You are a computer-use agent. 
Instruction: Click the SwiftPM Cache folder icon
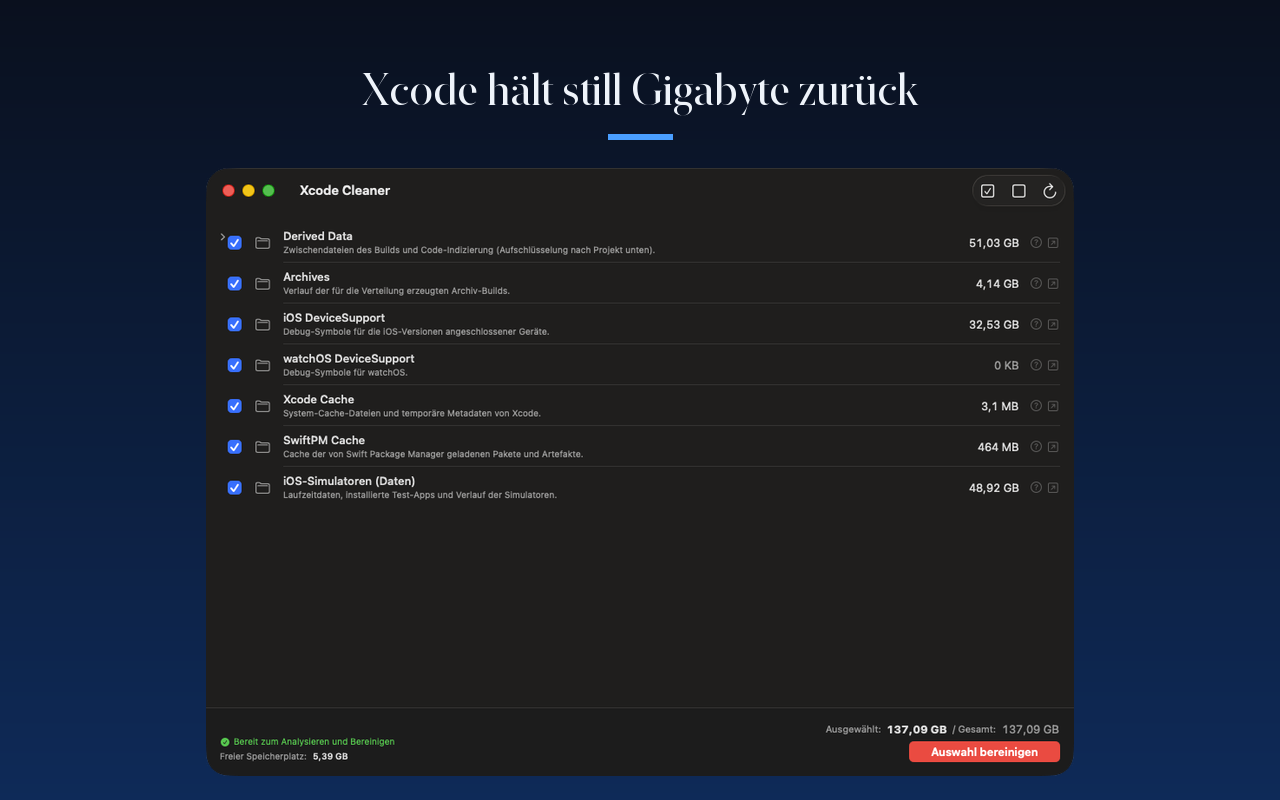point(263,447)
